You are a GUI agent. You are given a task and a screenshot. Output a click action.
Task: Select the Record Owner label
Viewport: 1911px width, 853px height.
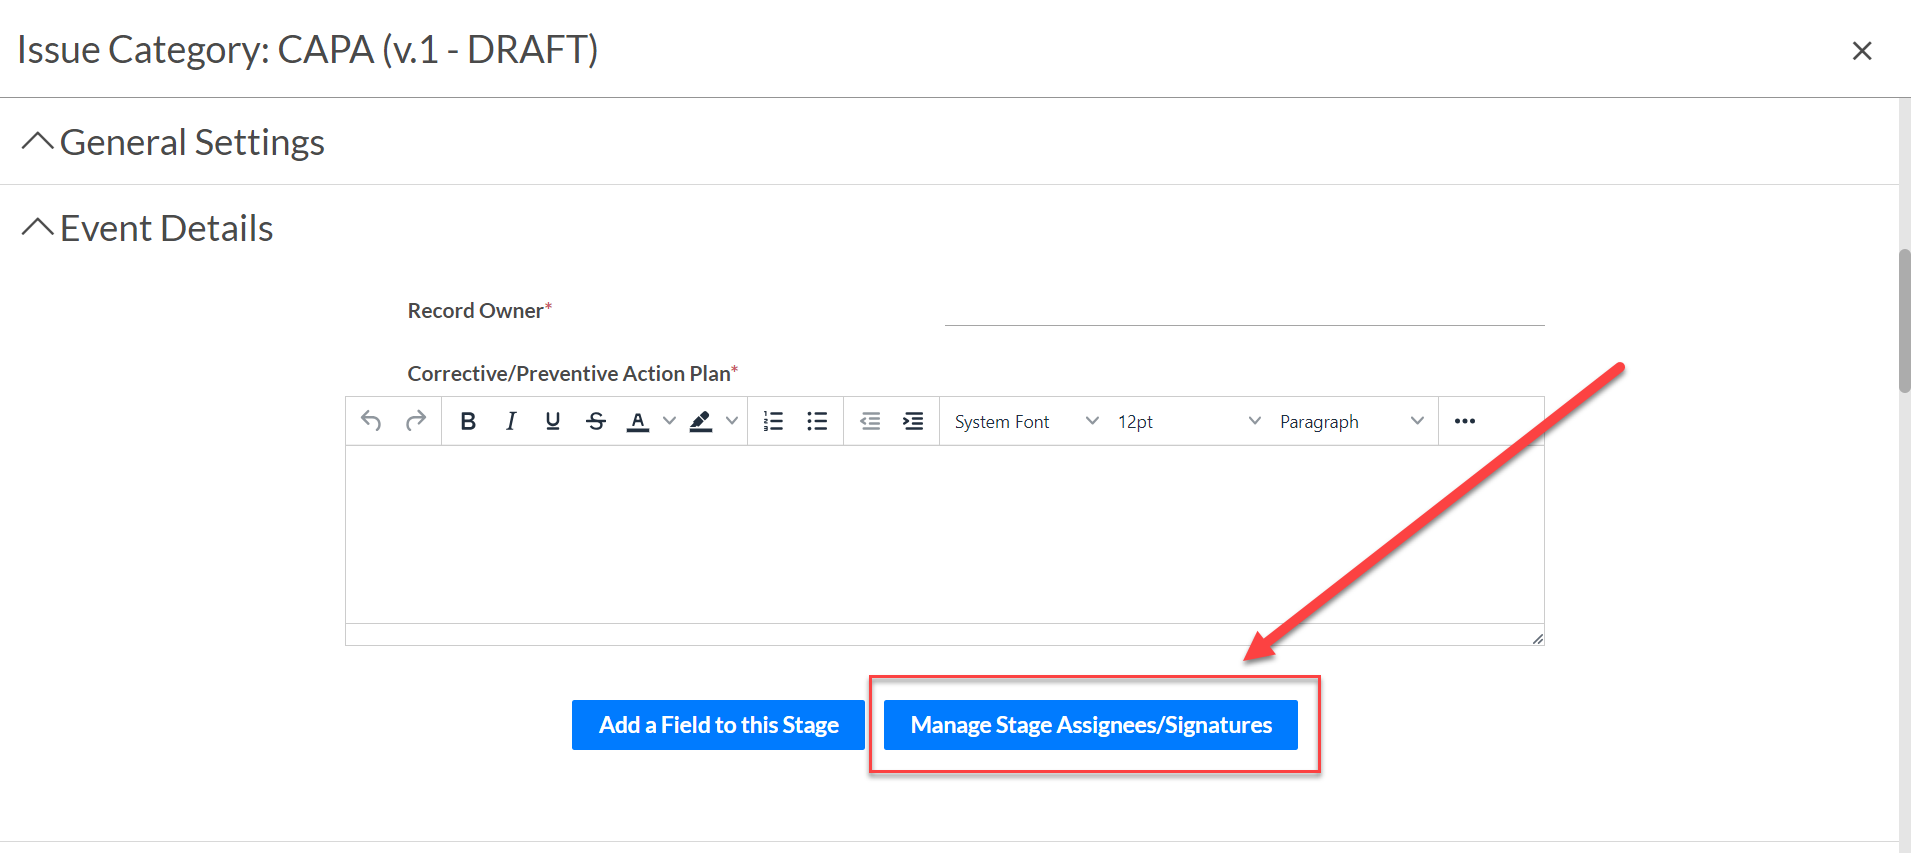[479, 311]
